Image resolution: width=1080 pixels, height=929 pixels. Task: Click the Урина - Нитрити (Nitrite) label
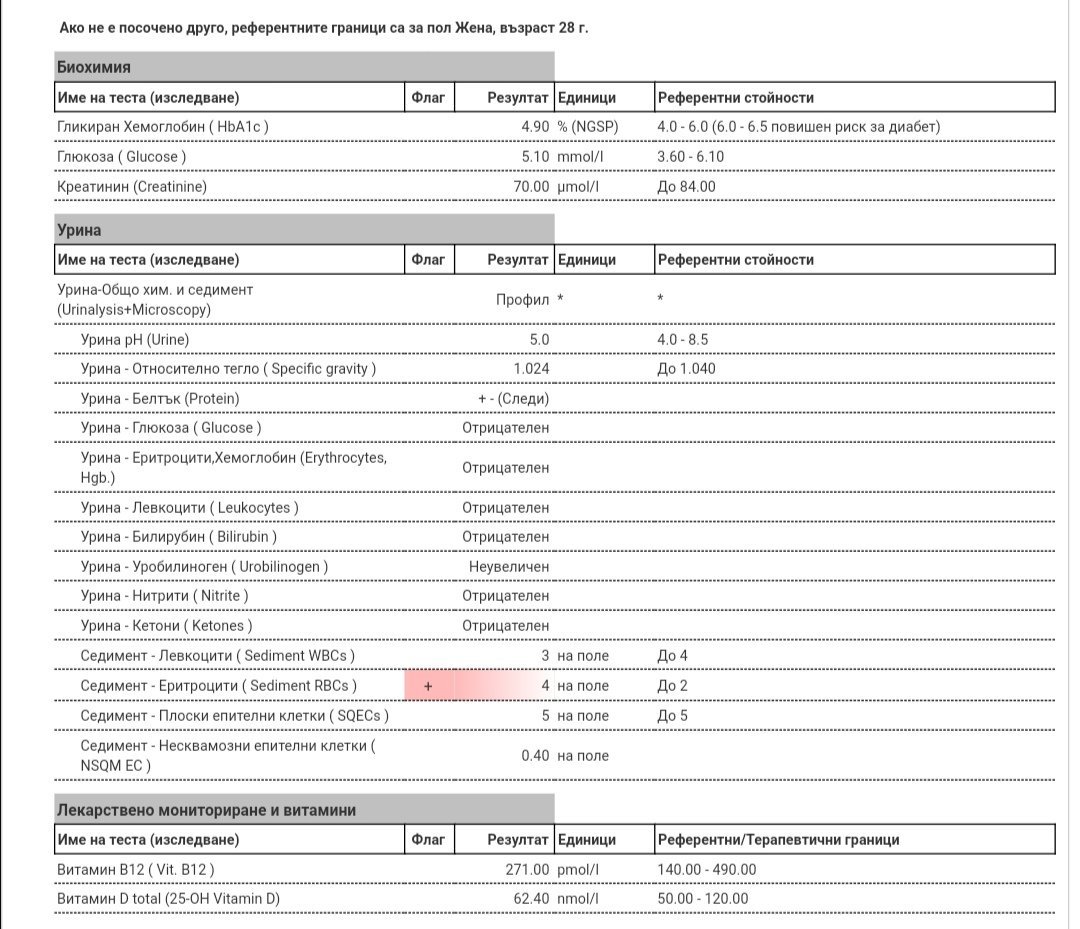(x=164, y=596)
